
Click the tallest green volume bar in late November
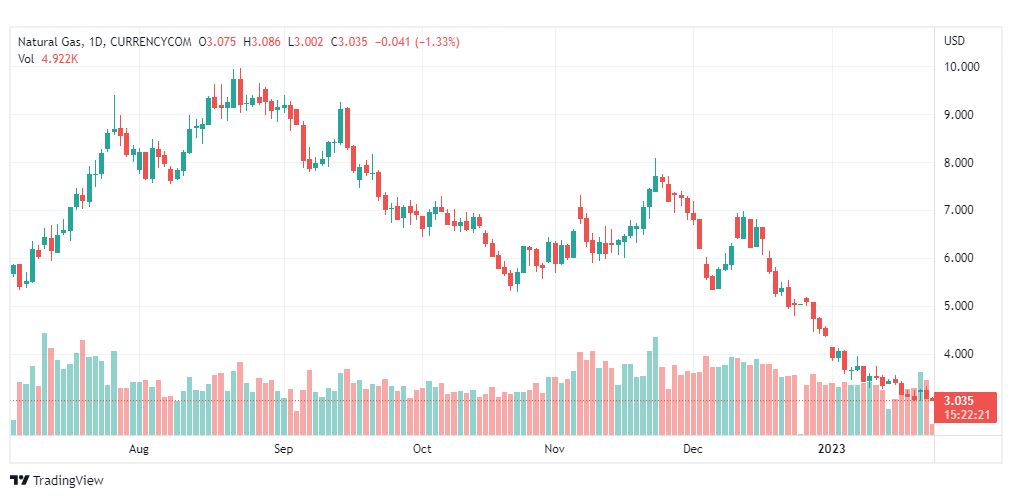click(x=655, y=386)
